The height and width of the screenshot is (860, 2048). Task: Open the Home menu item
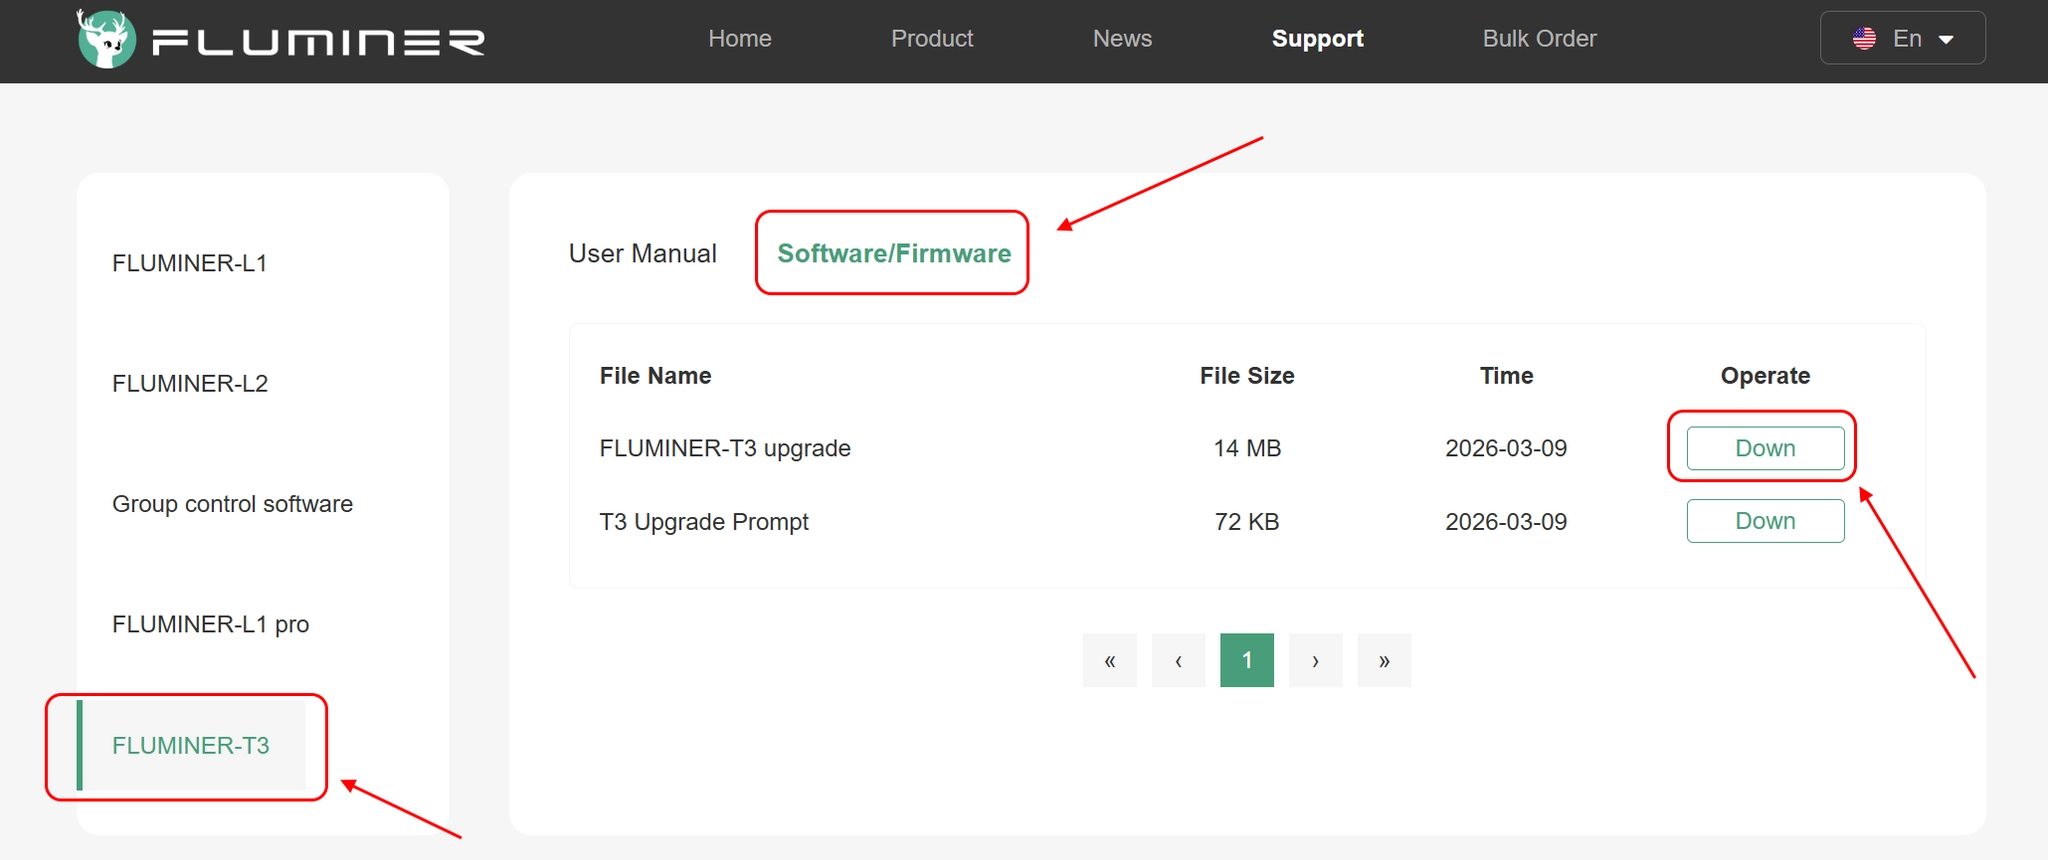[x=740, y=39]
